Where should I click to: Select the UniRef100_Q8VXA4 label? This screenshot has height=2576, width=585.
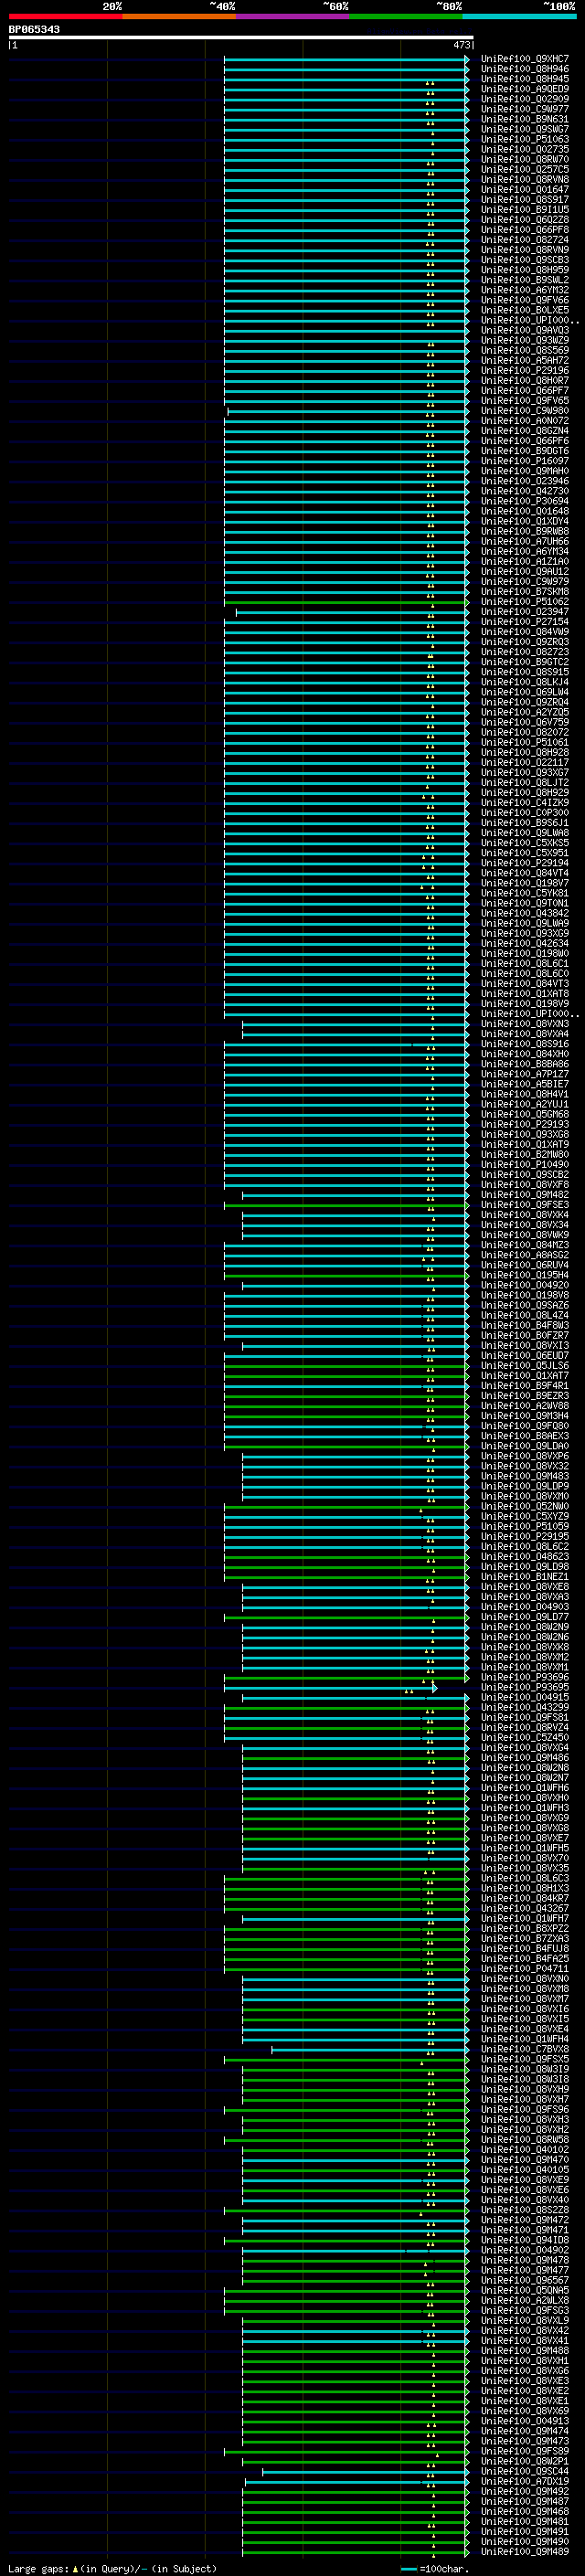pyautogui.click(x=525, y=1034)
